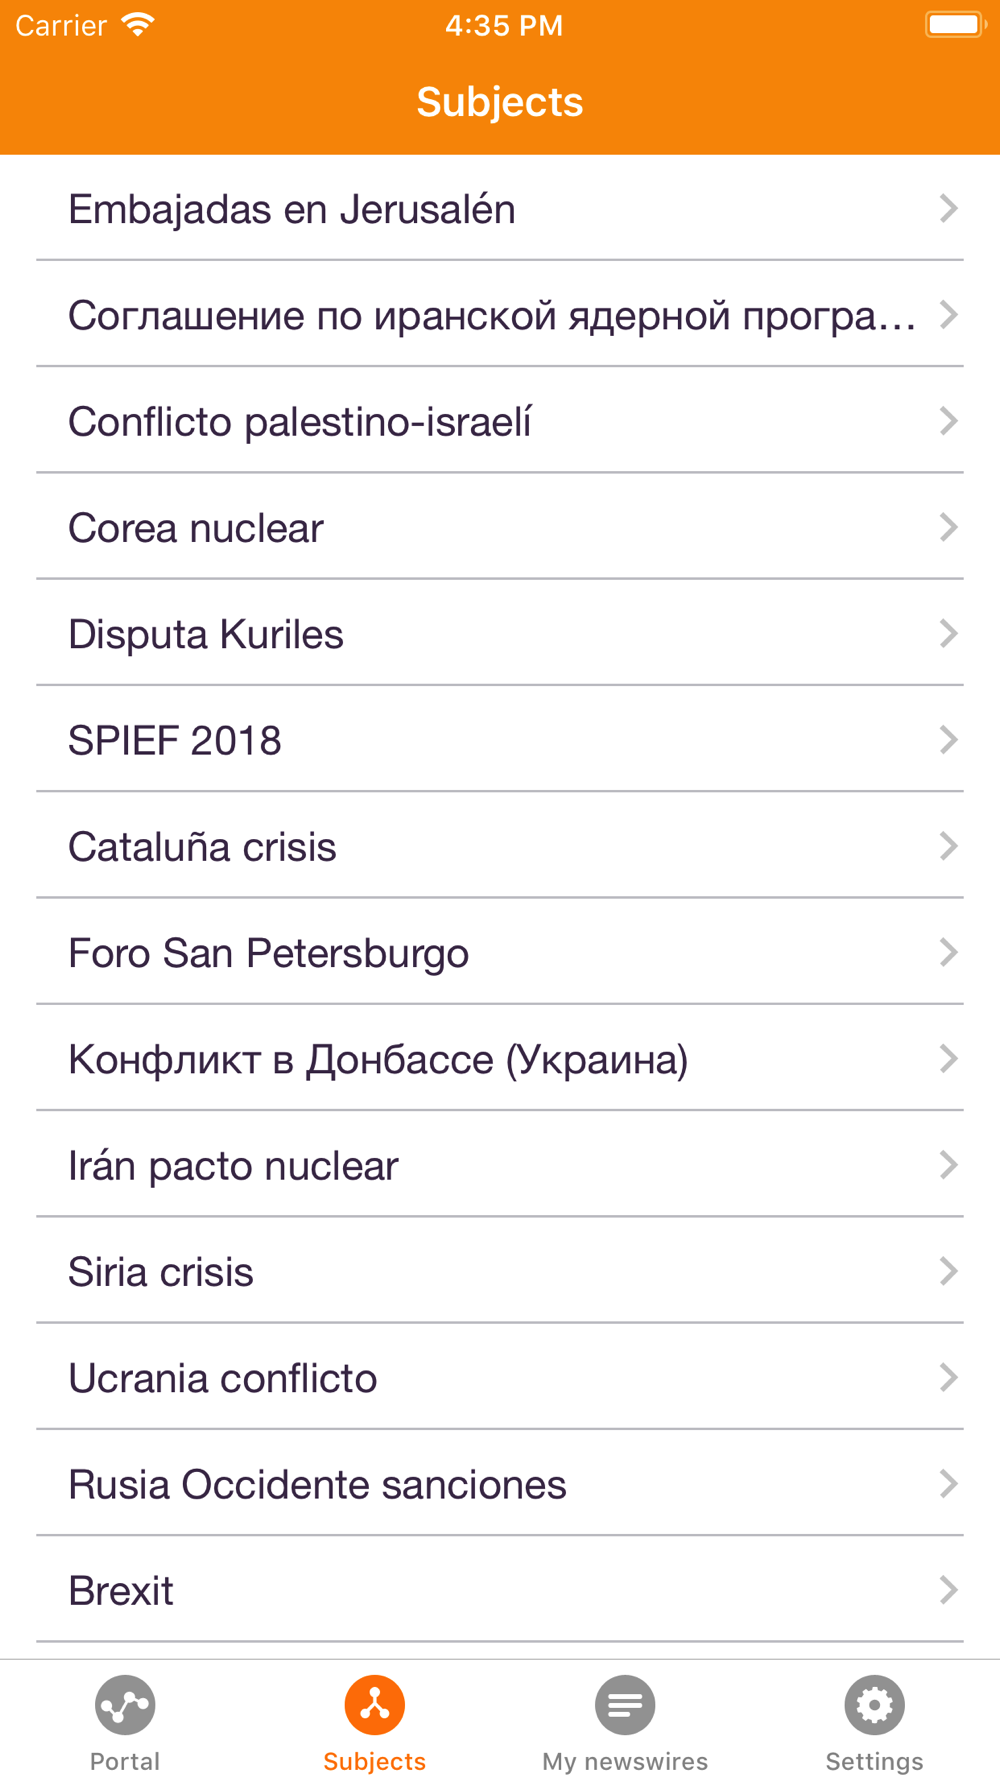Screen dimensions: 1000x1778
Task: Select the Settings tab label
Action: (874, 1761)
